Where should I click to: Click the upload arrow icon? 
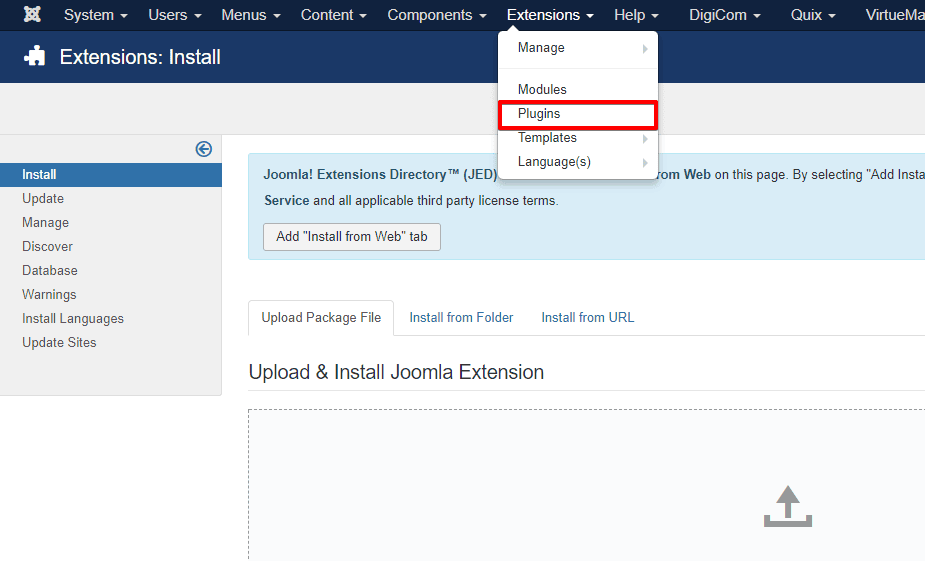tap(788, 506)
